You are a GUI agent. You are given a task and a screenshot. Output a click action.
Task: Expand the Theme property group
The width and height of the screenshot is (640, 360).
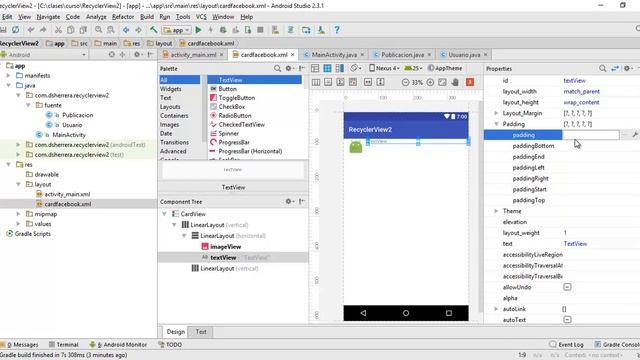tap(496, 211)
